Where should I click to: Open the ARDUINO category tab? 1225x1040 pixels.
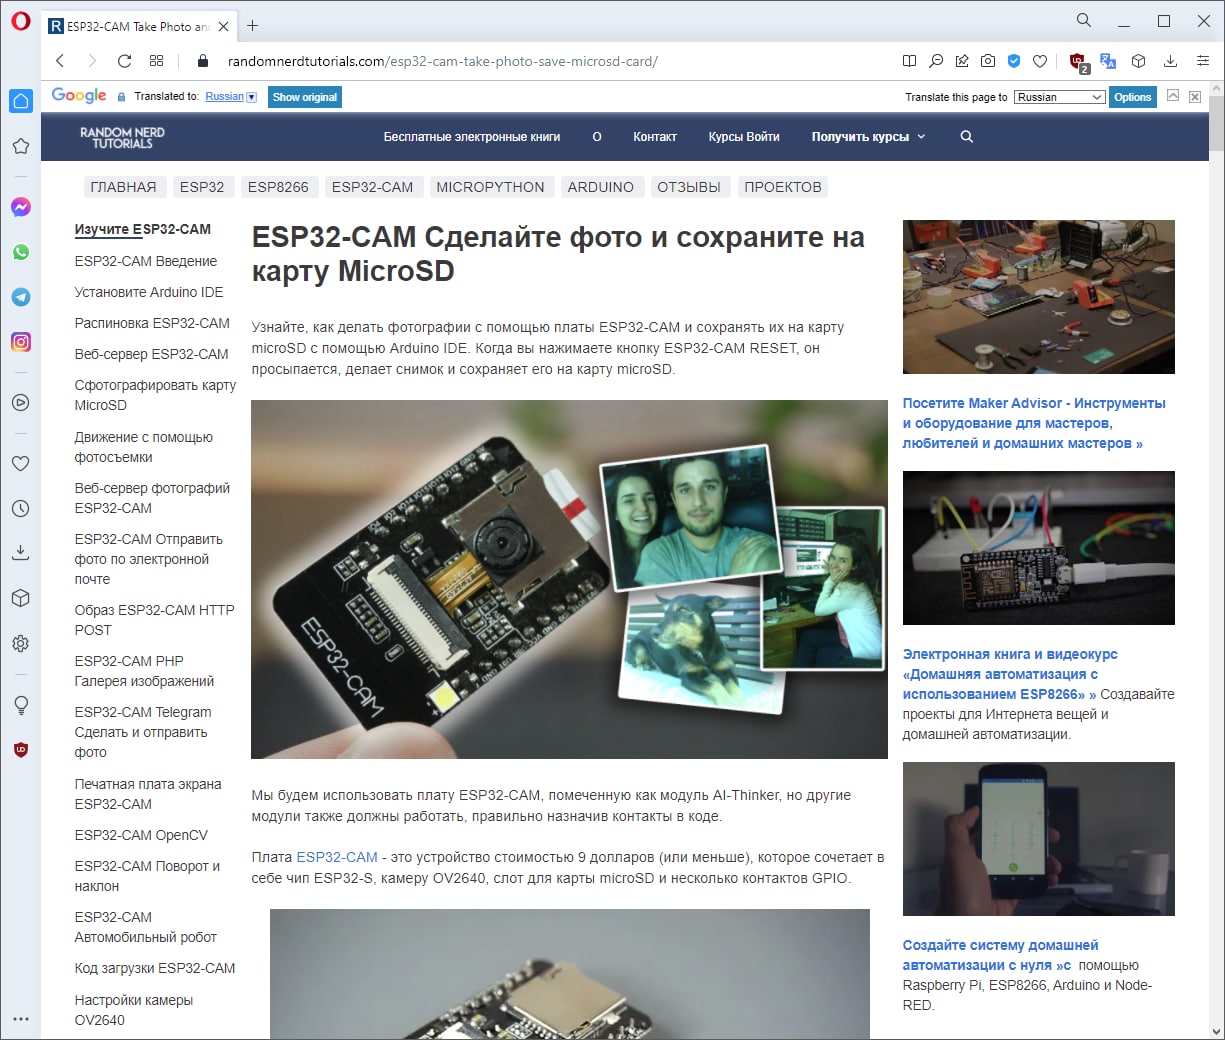click(600, 187)
